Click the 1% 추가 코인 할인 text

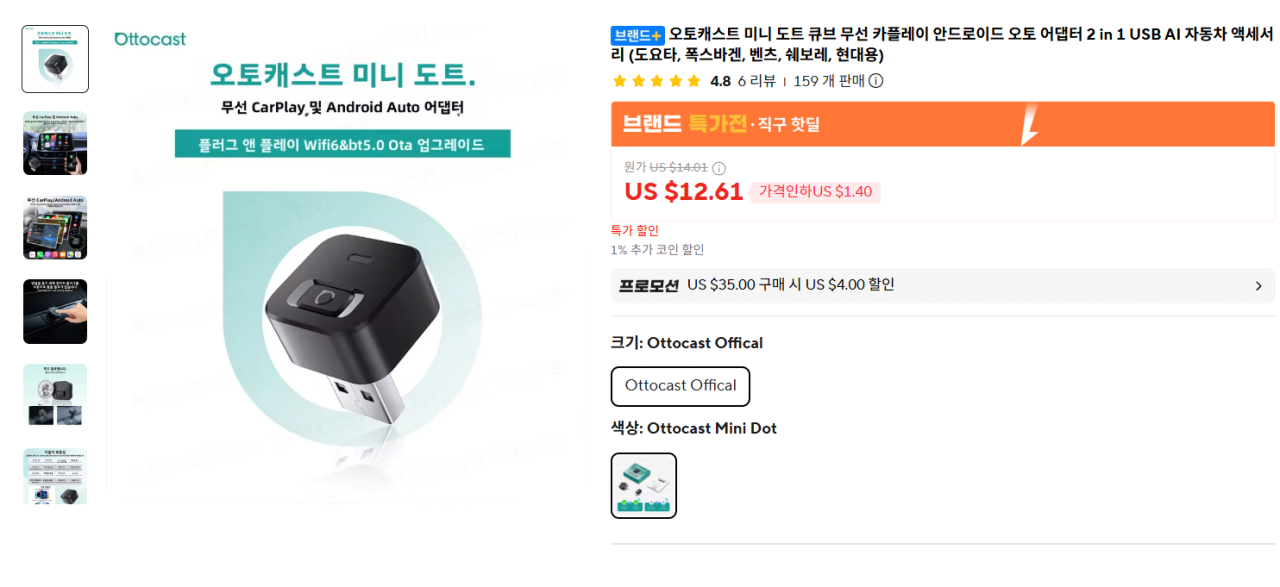664,250
